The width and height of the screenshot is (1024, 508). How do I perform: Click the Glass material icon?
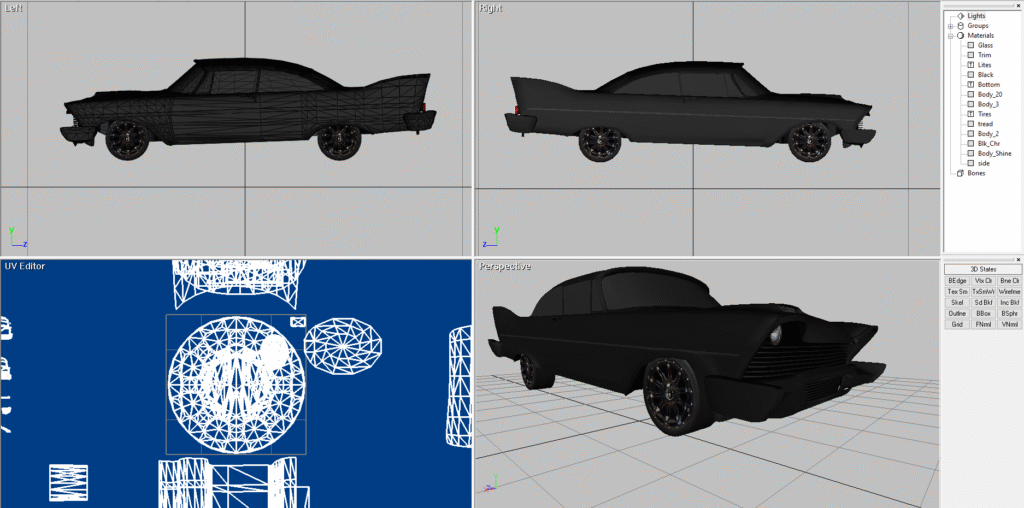pos(970,46)
